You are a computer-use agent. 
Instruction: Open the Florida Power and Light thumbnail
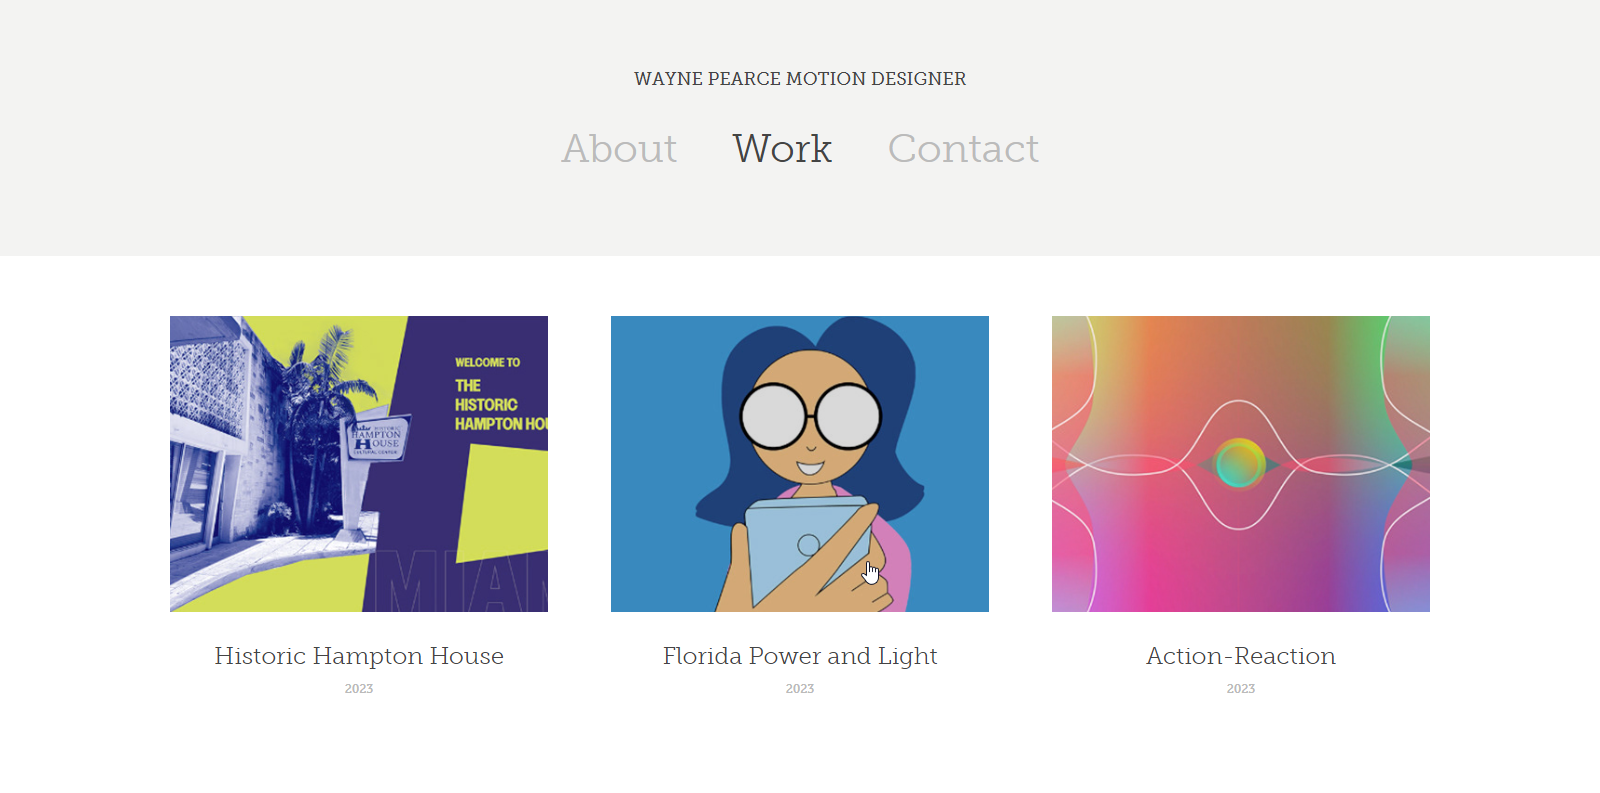(x=800, y=464)
